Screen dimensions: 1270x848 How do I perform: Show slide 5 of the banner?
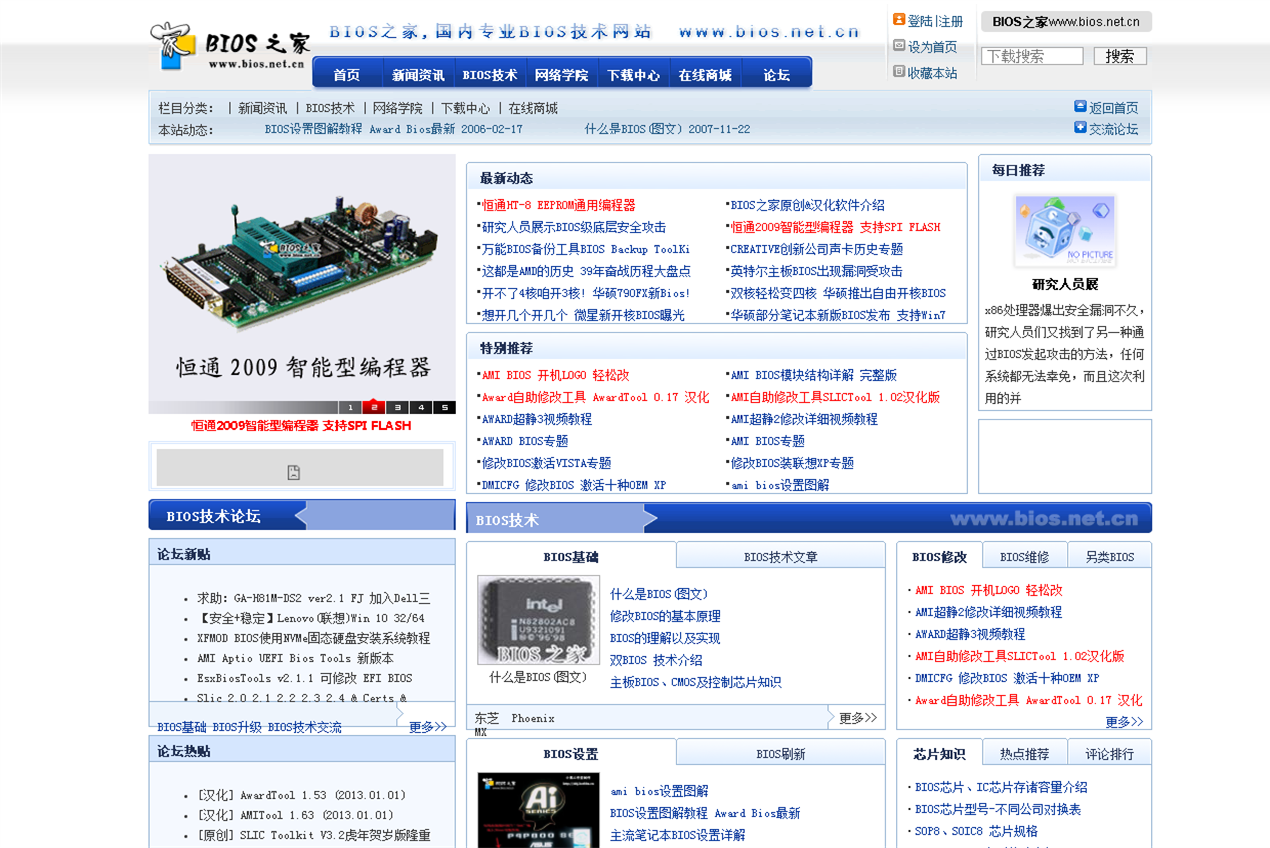point(444,407)
